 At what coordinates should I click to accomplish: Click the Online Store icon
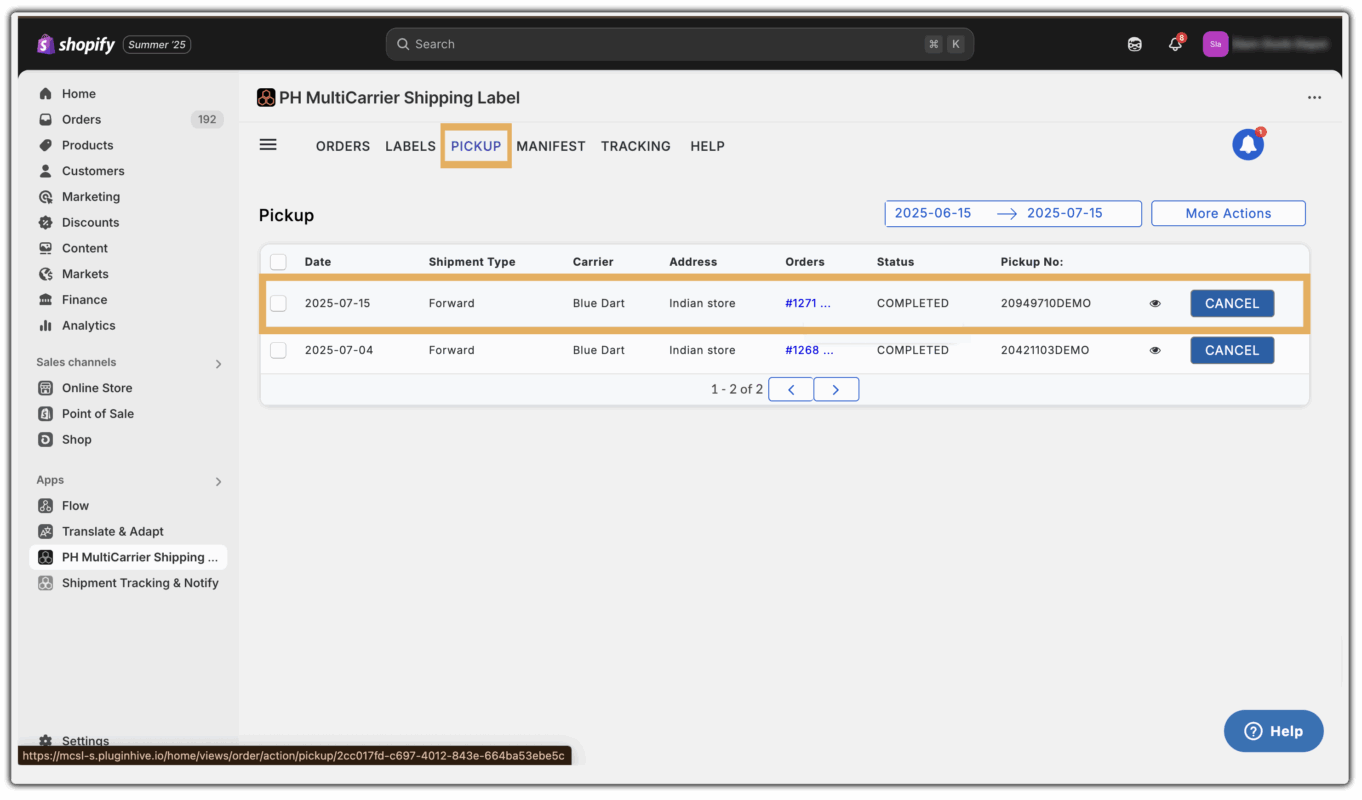coord(45,388)
